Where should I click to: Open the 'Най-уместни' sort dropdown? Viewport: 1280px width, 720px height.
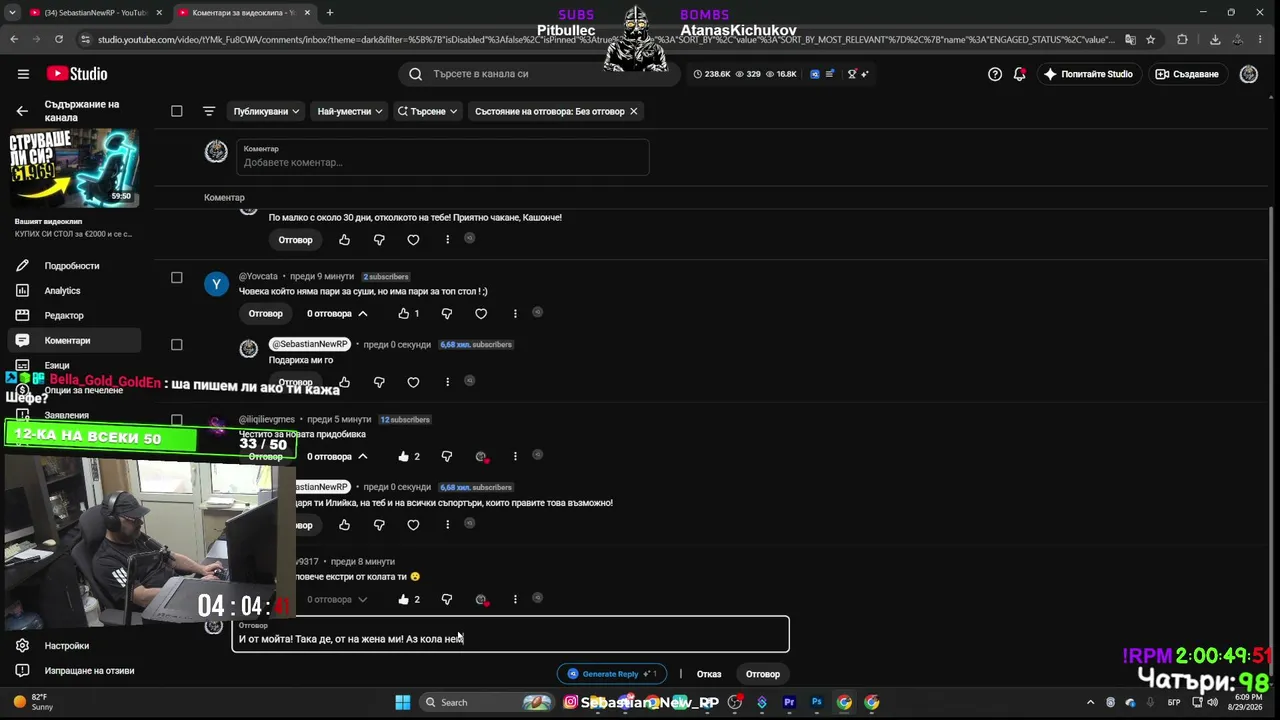[349, 111]
